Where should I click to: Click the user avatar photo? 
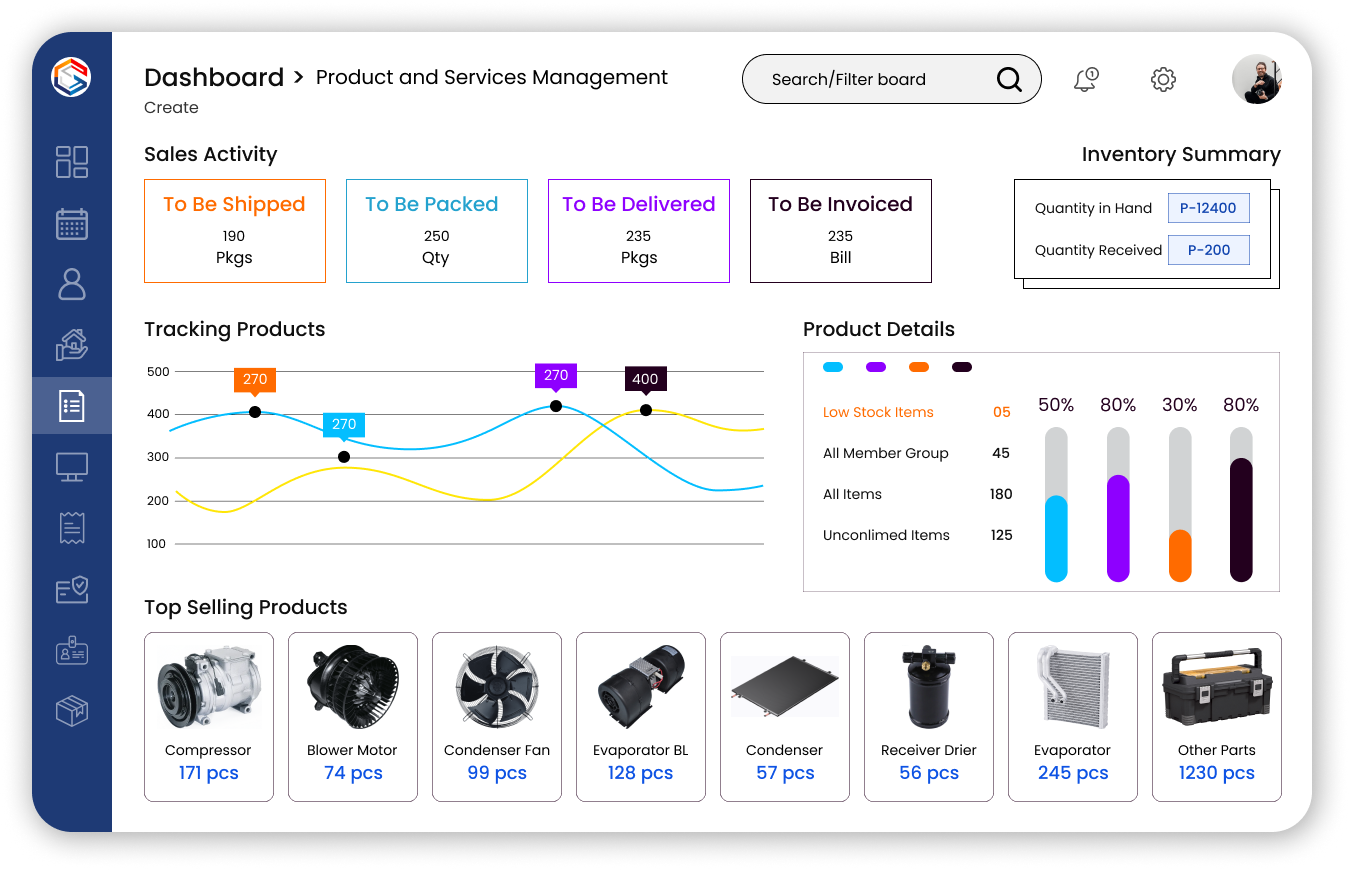(x=1257, y=79)
